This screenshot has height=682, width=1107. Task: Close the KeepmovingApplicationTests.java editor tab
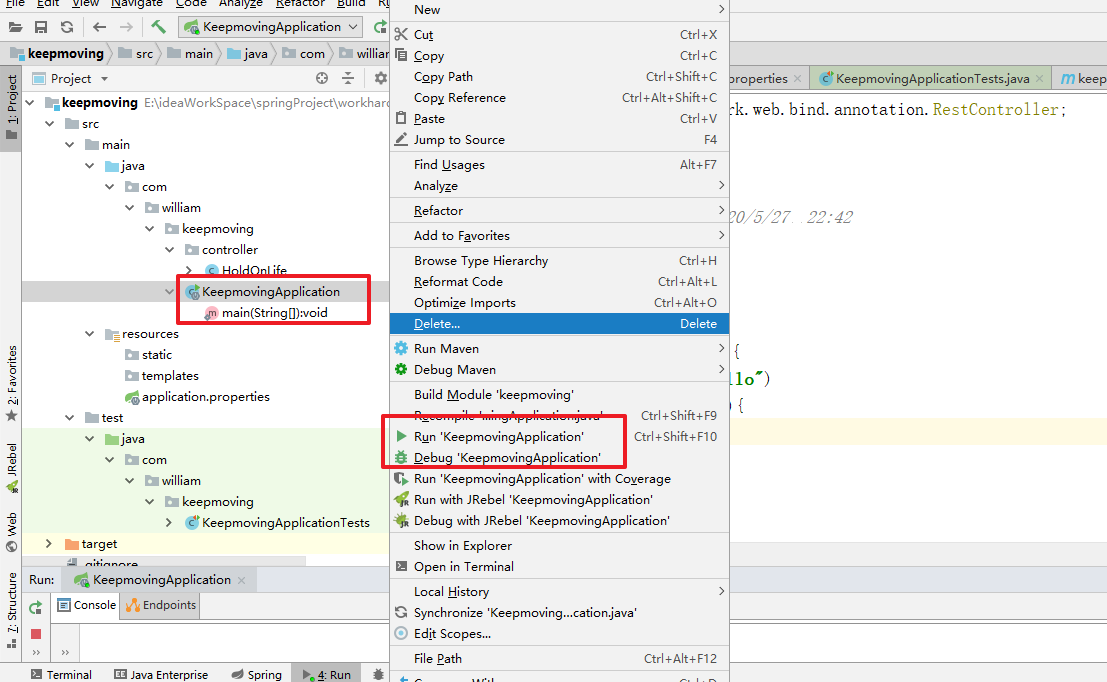click(1039, 78)
